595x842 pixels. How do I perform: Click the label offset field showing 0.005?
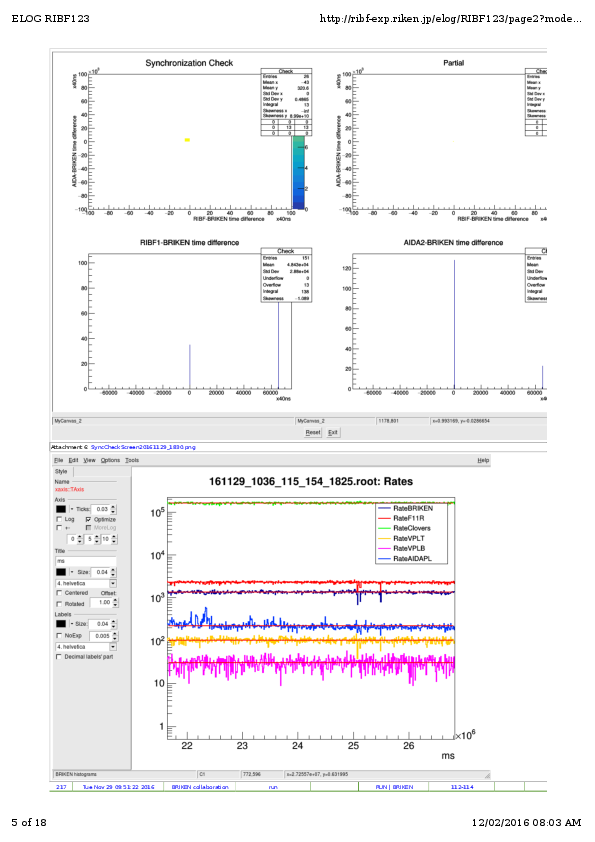[x=101, y=636]
